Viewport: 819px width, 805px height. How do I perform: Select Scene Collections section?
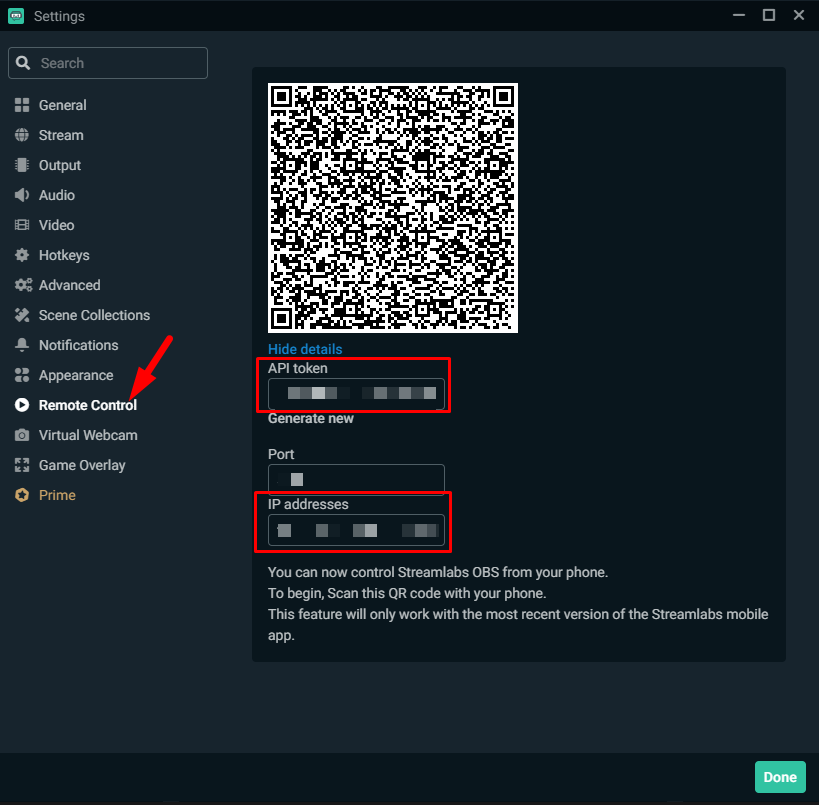coord(95,316)
